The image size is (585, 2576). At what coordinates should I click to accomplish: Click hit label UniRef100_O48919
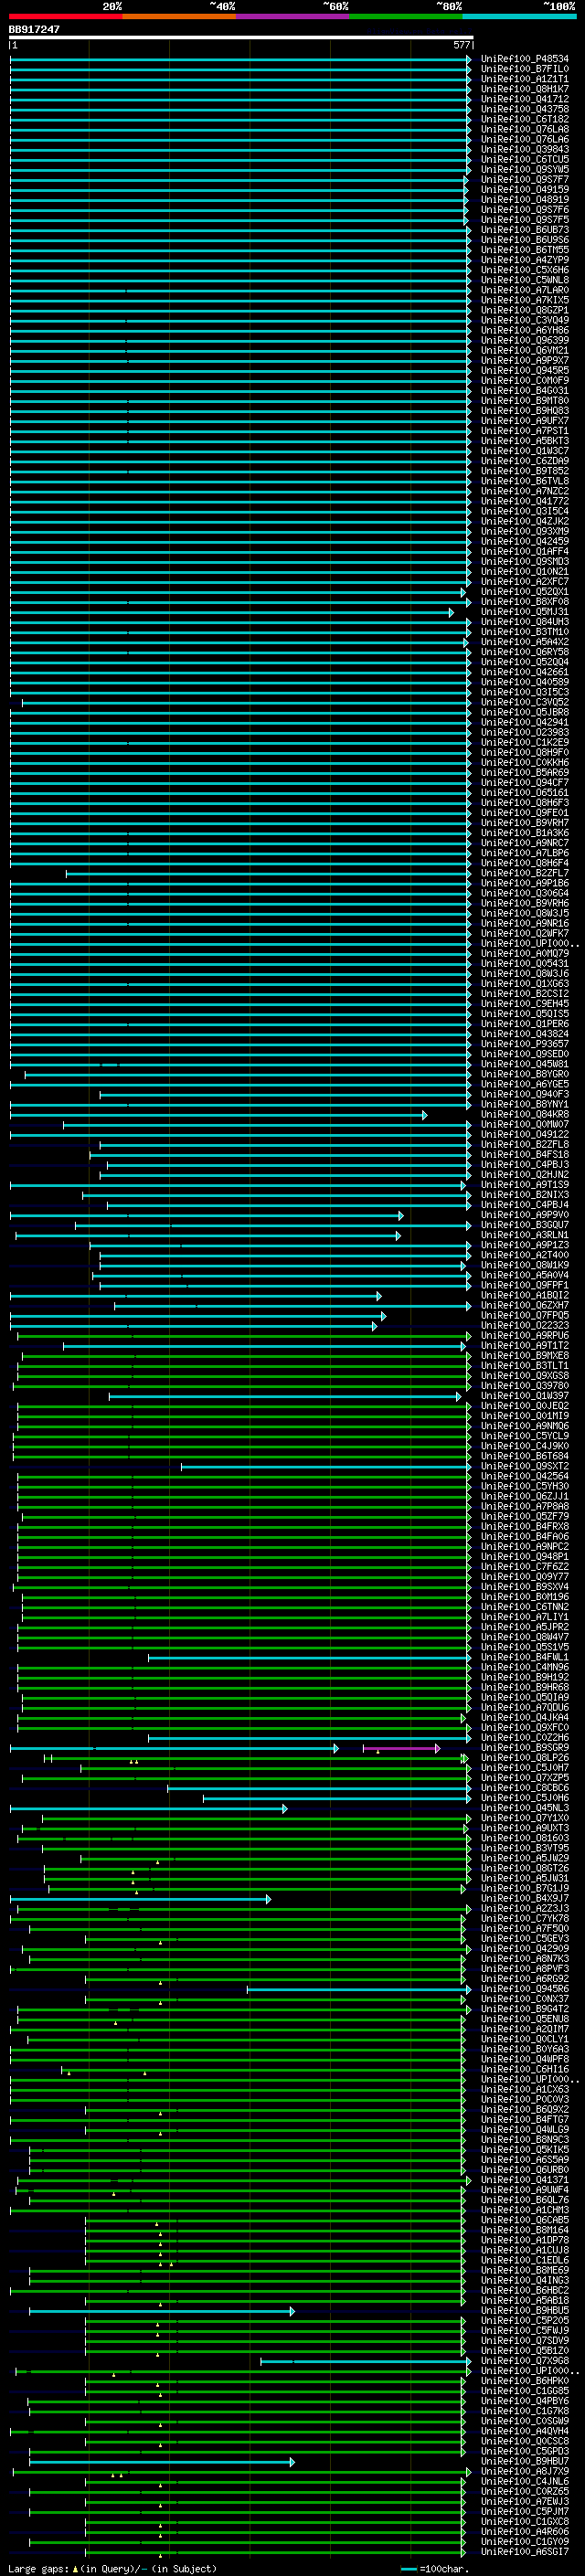coord(524,199)
